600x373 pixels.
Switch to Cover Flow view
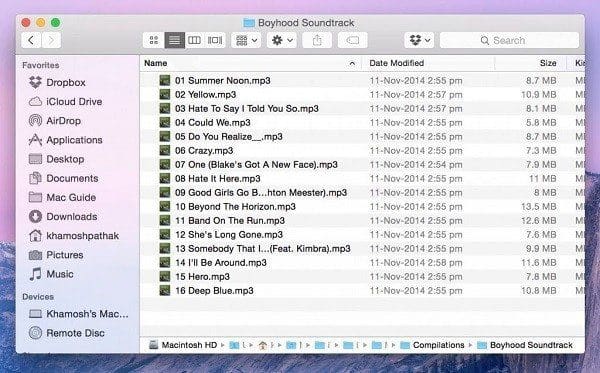(215, 40)
